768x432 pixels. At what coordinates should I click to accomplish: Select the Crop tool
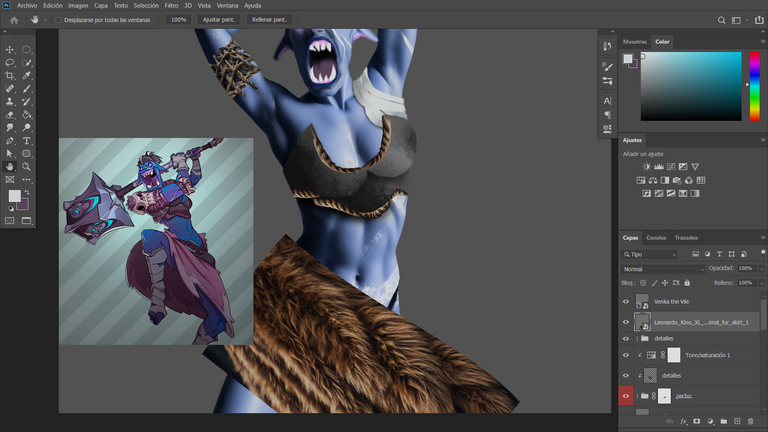pyautogui.click(x=10, y=75)
